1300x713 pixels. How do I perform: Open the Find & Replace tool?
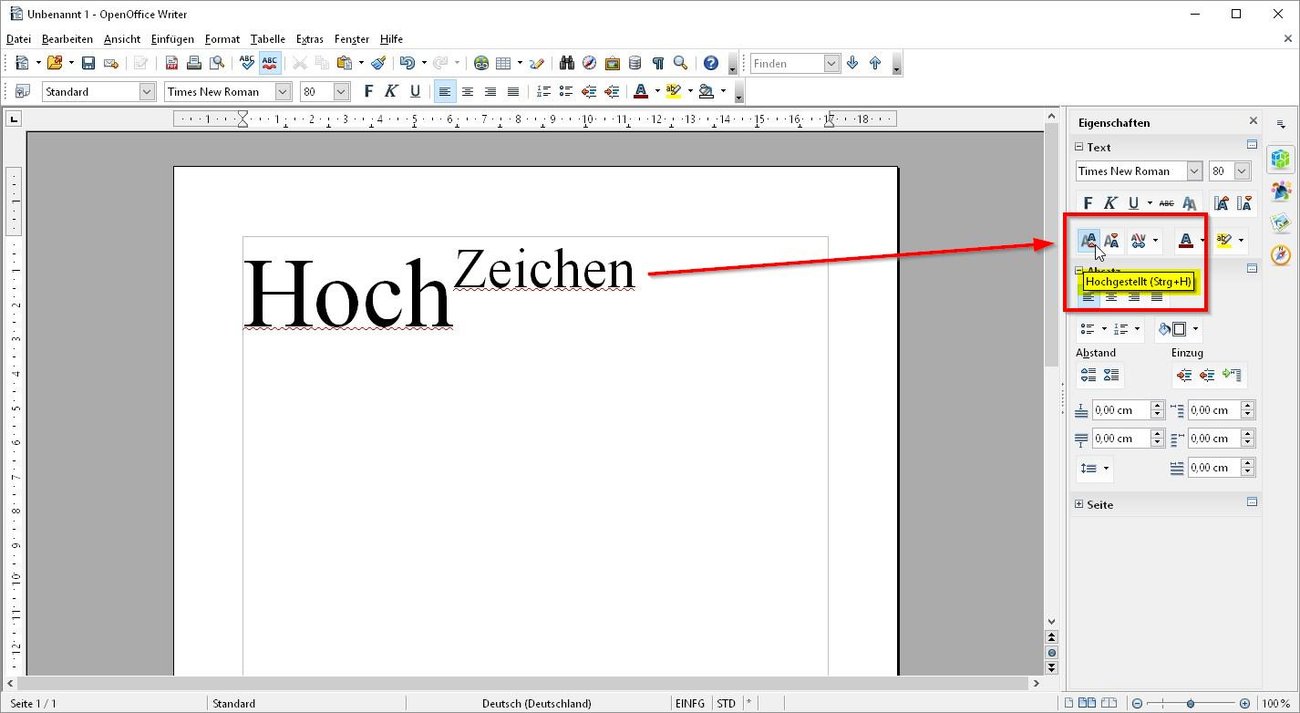tap(566, 63)
